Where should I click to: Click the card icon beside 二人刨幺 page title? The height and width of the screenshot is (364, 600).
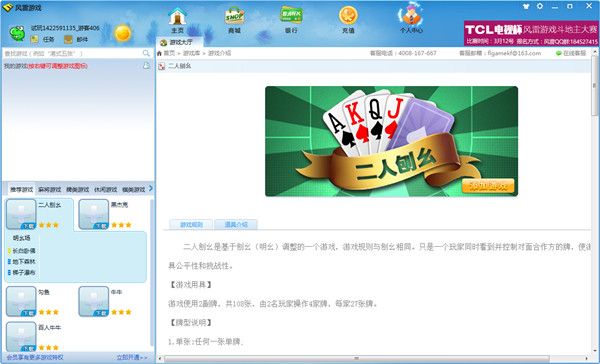pos(161,66)
